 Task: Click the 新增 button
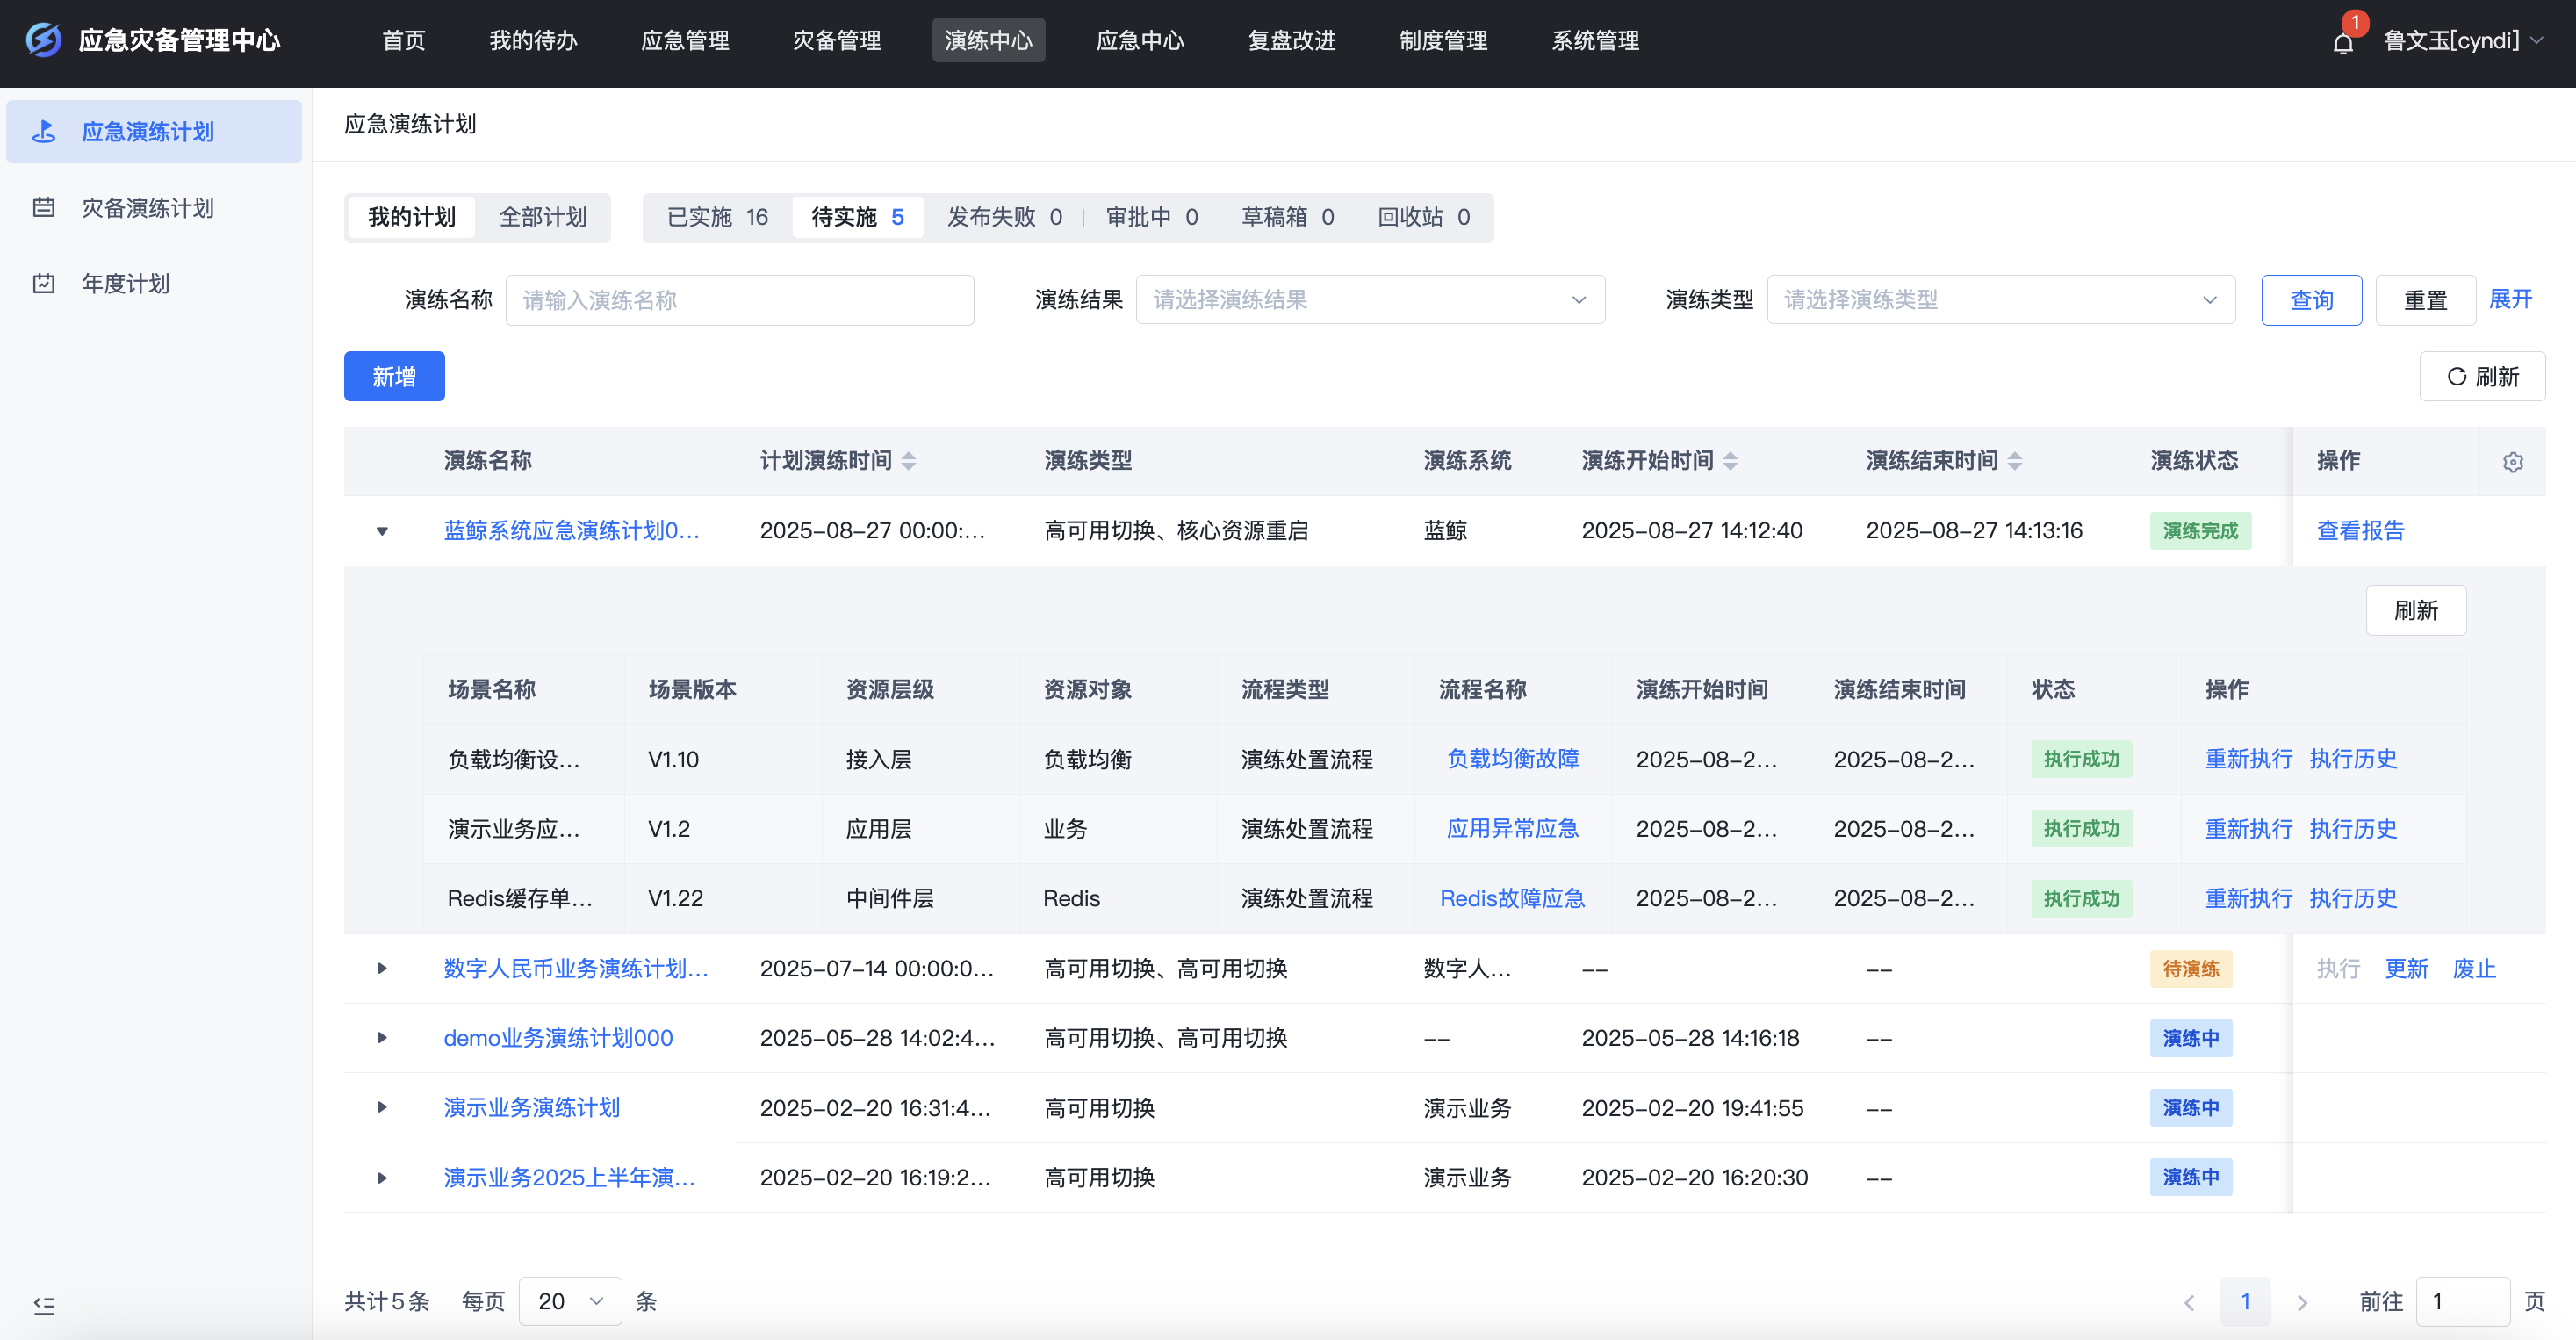[393, 376]
